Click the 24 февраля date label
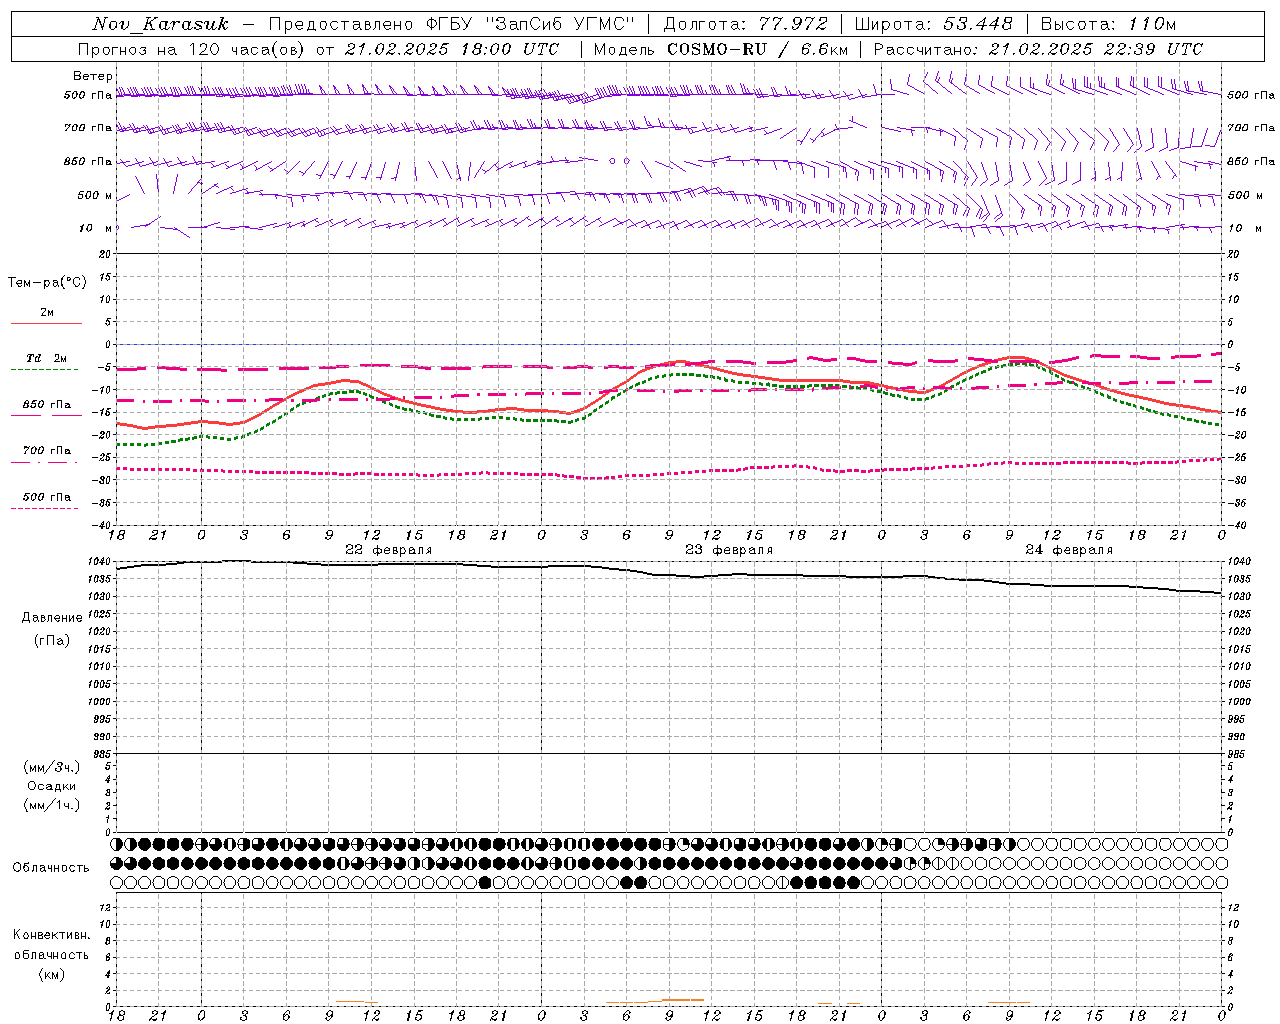1280x1024 pixels. tap(1069, 550)
